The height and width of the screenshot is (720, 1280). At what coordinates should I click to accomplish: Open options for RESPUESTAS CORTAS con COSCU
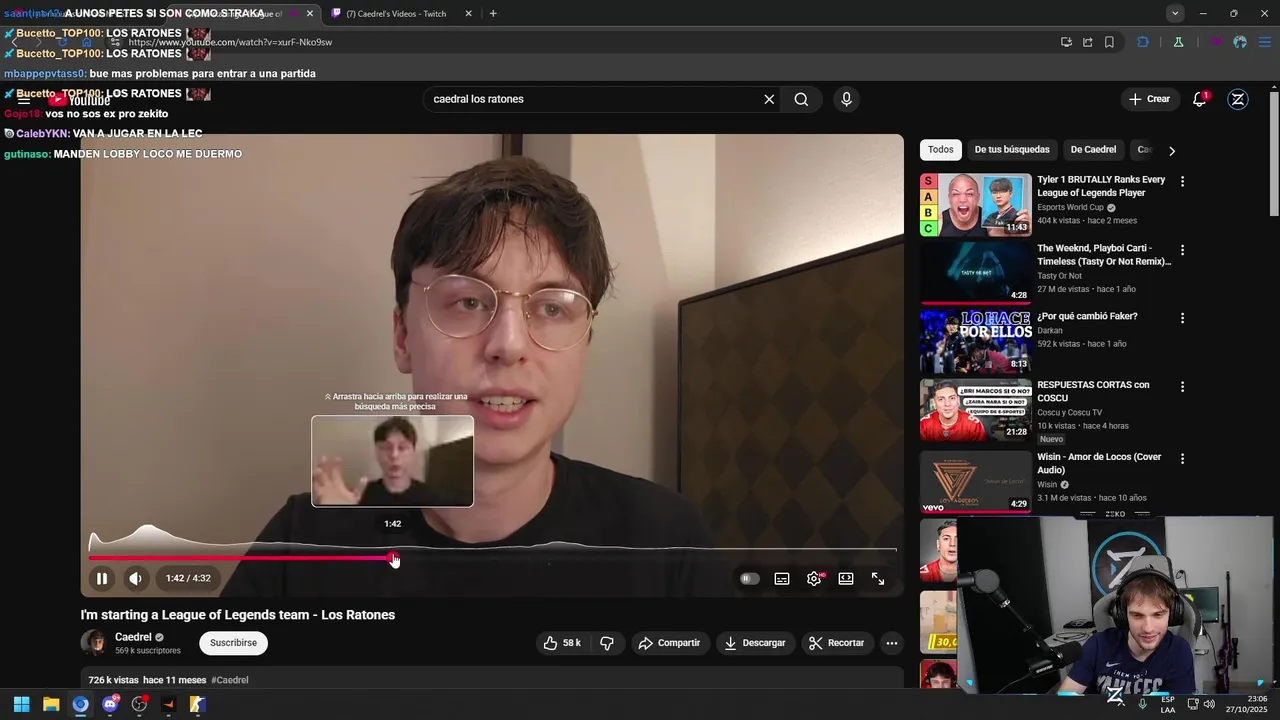[1182, 386]
